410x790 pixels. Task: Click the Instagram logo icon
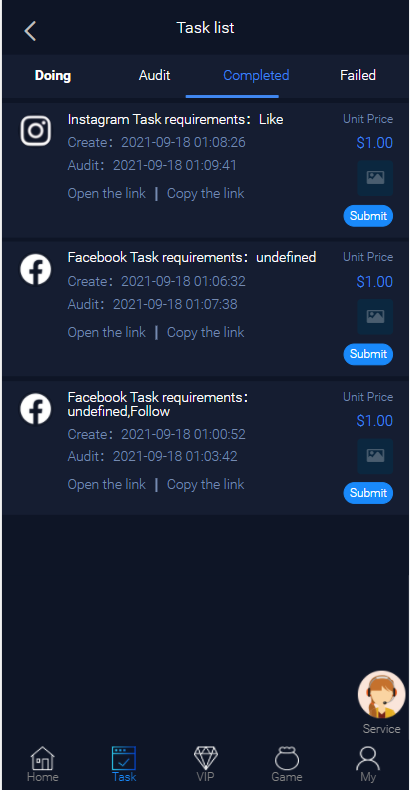[36, 131]
